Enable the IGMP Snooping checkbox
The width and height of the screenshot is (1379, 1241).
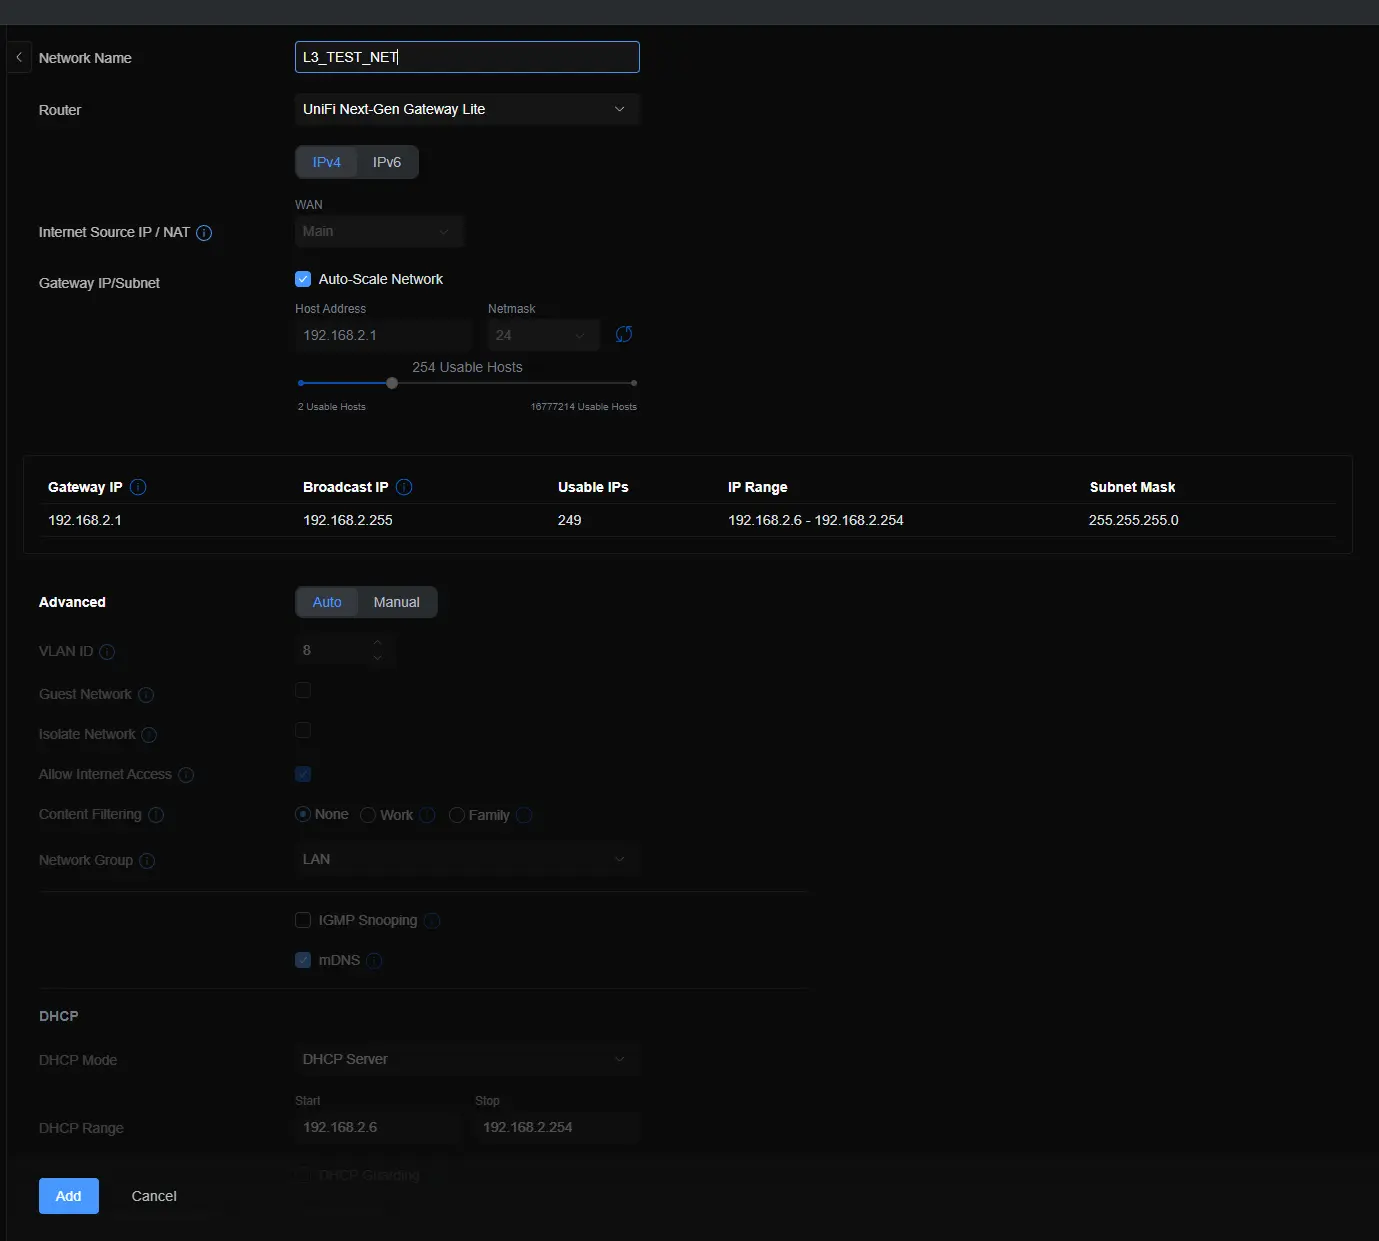(303, 920)
